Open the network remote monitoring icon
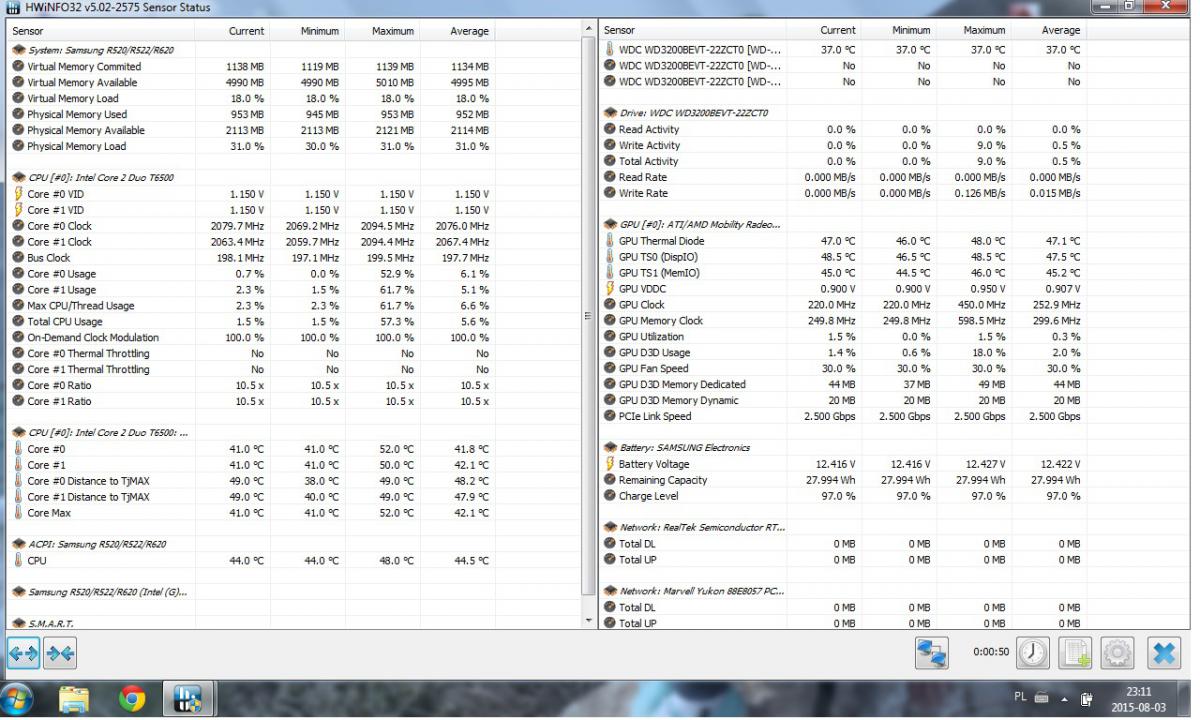This screenshot has height=720, width=1200. tap(931, 653)
